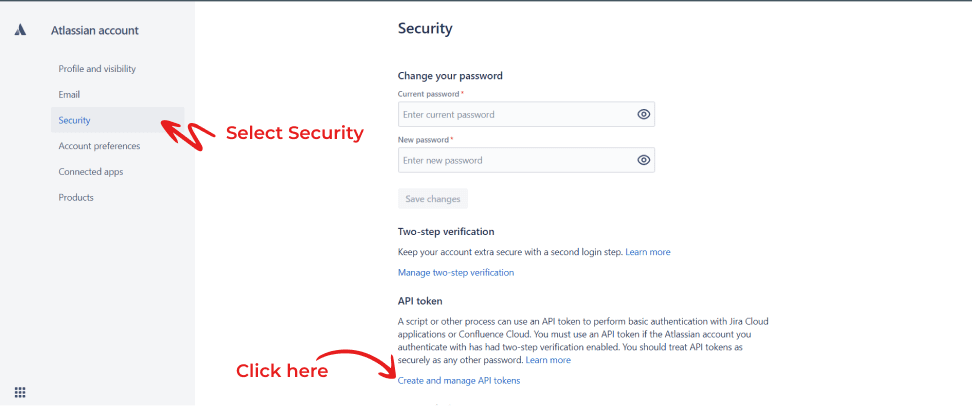Click the Atlassian account heading
Image resolution: width=972 pixels, height=410 pixels.
[95, 30]
